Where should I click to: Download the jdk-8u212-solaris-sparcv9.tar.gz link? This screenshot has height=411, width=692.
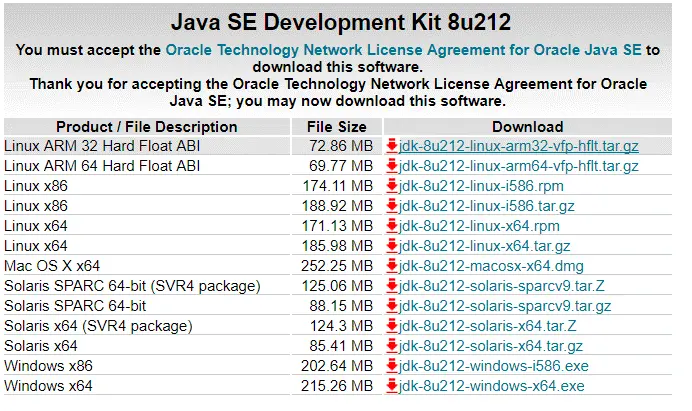505,306
